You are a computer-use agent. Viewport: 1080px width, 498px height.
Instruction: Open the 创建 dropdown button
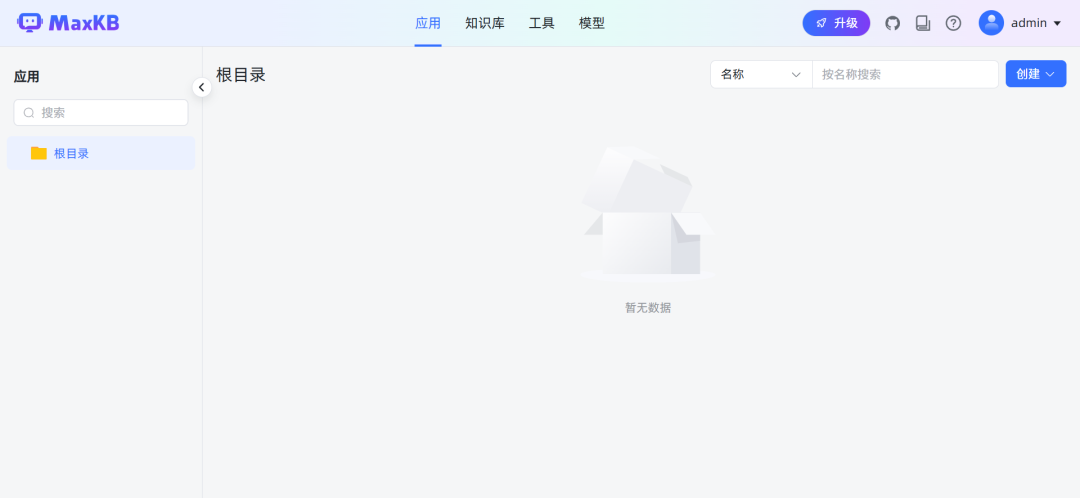pyautogui.click(x=1036, y=74)
